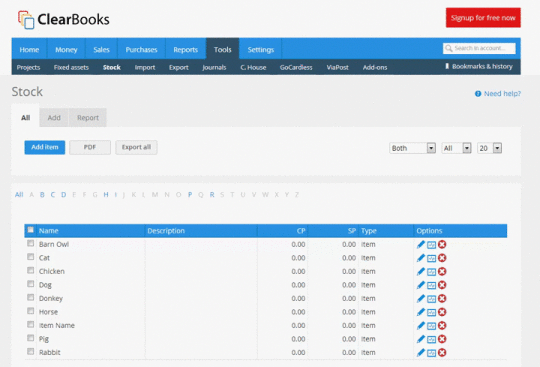Filter items by letter B
The width and height of the screenshot is (540, 367).
click(x=42, y=195)
